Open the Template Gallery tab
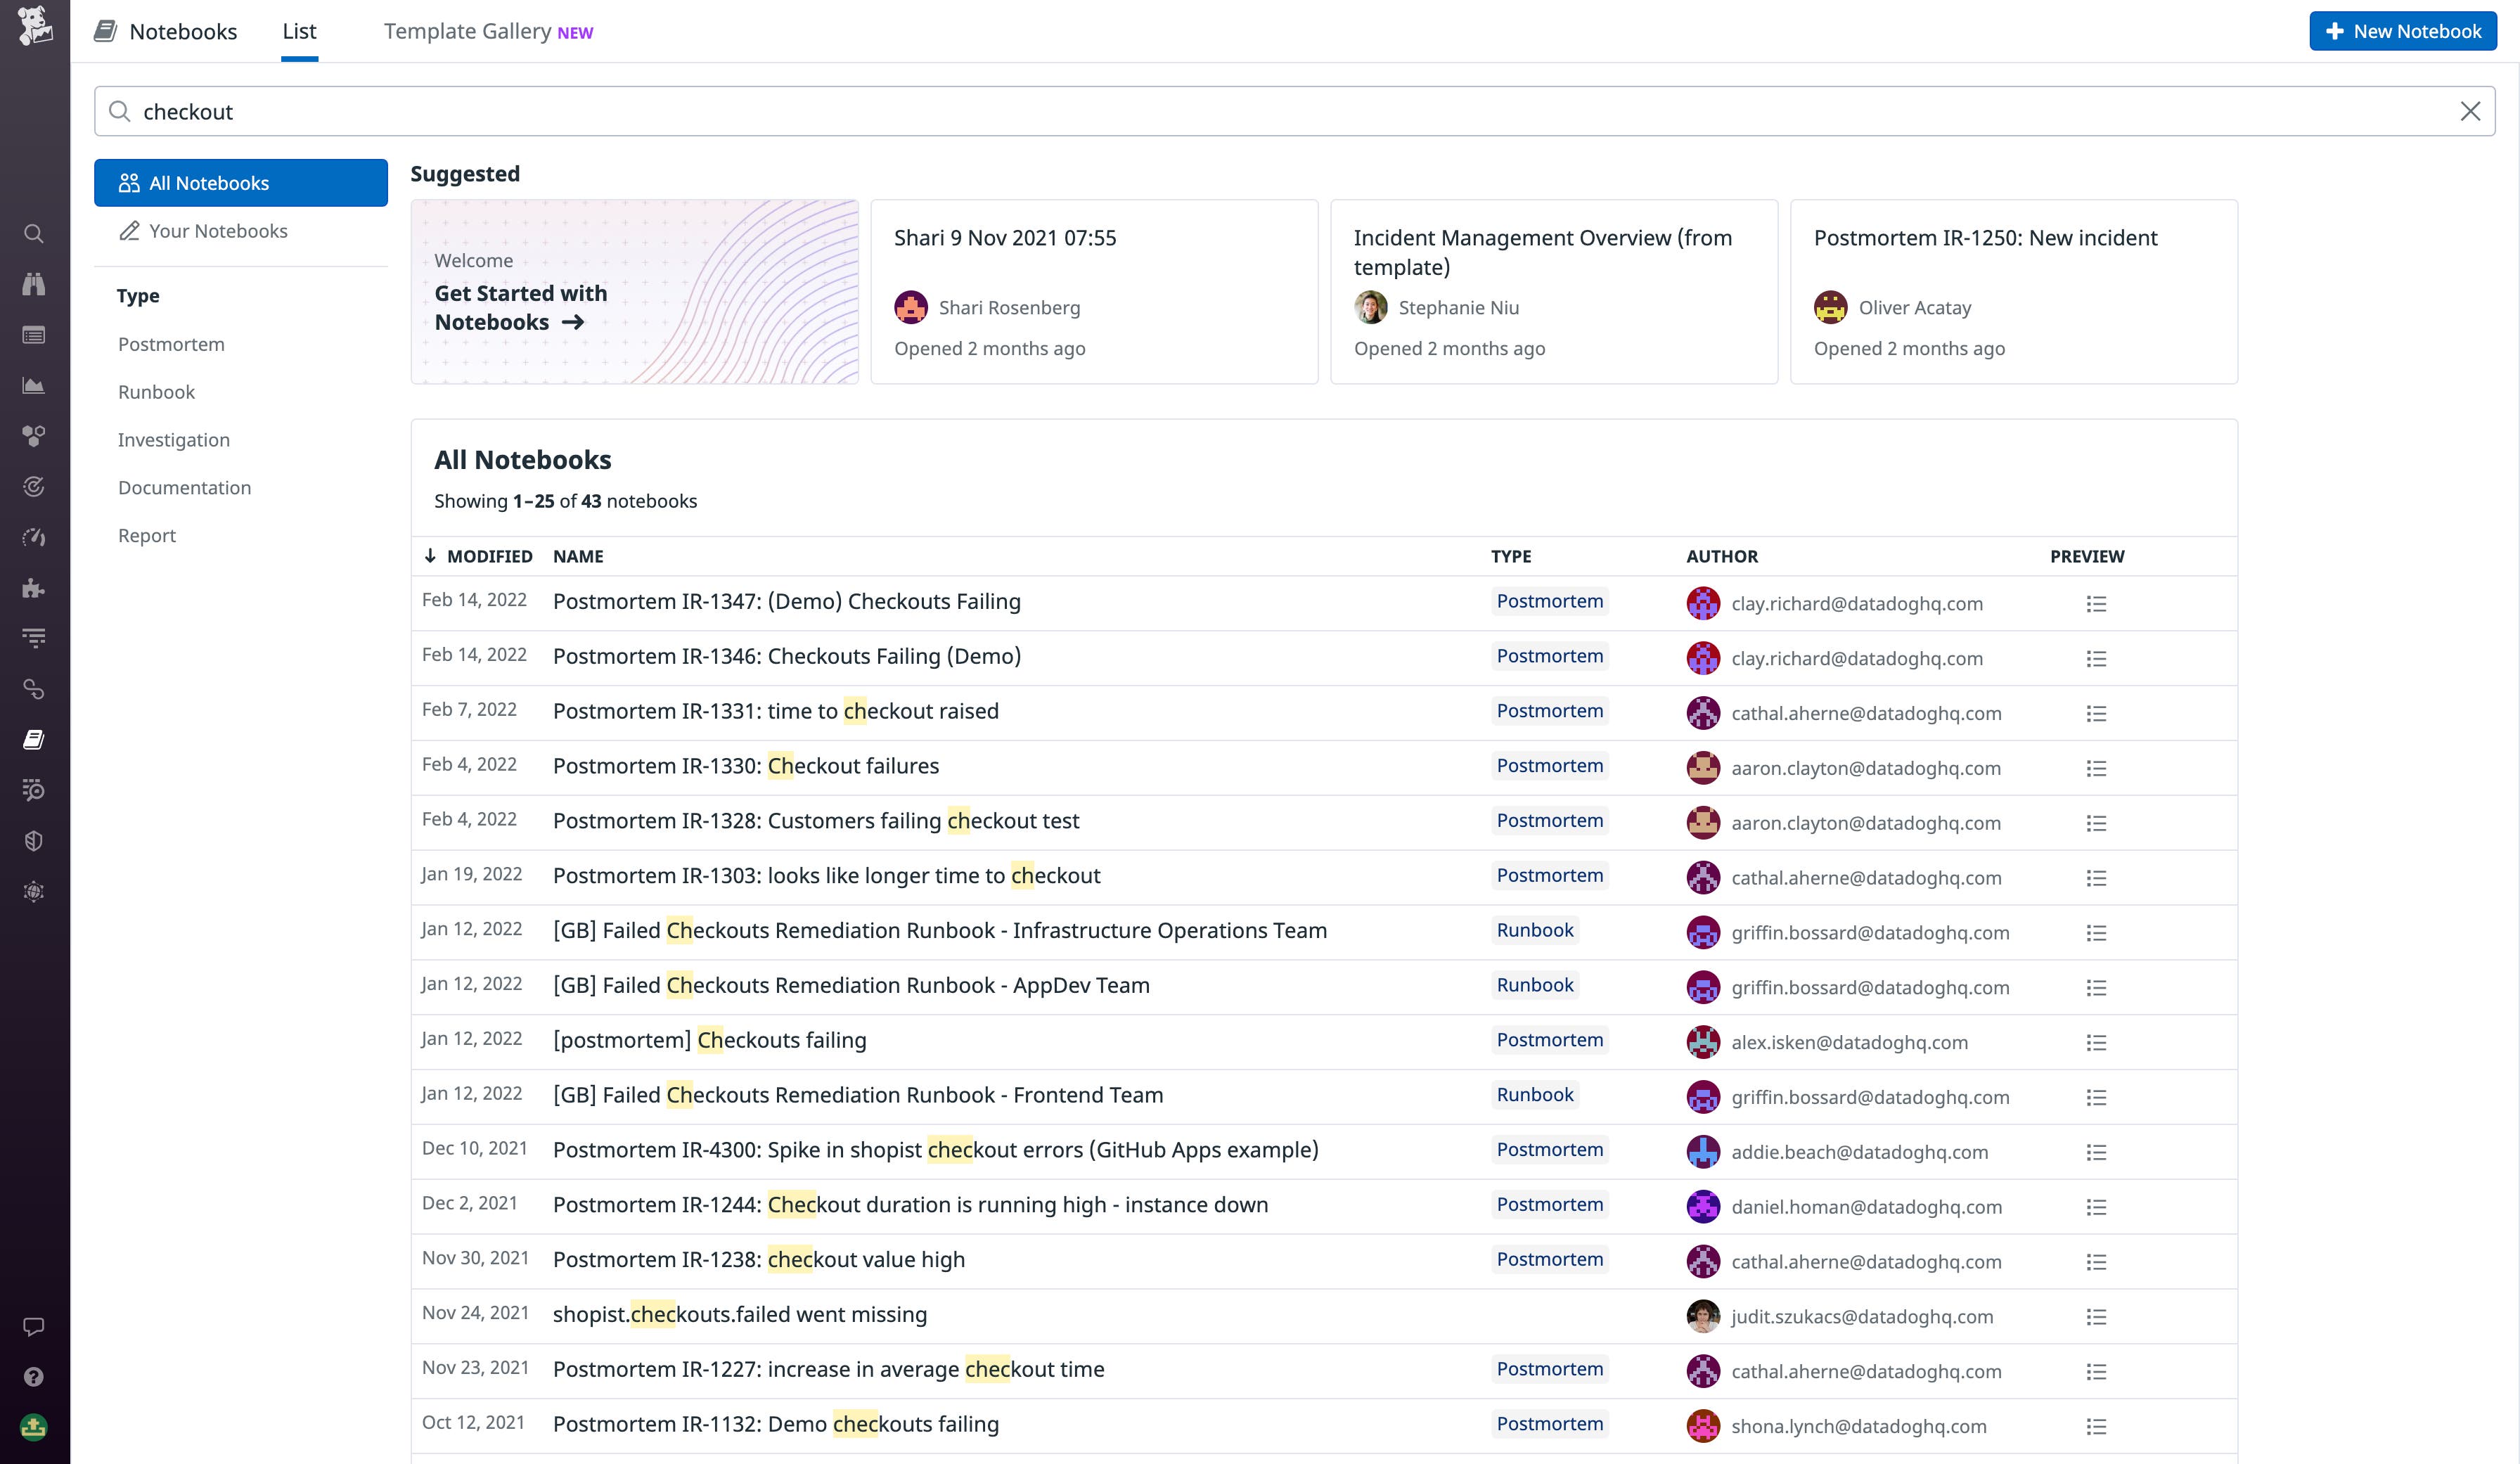2520x1464 pixels. [x=468, y=31]
